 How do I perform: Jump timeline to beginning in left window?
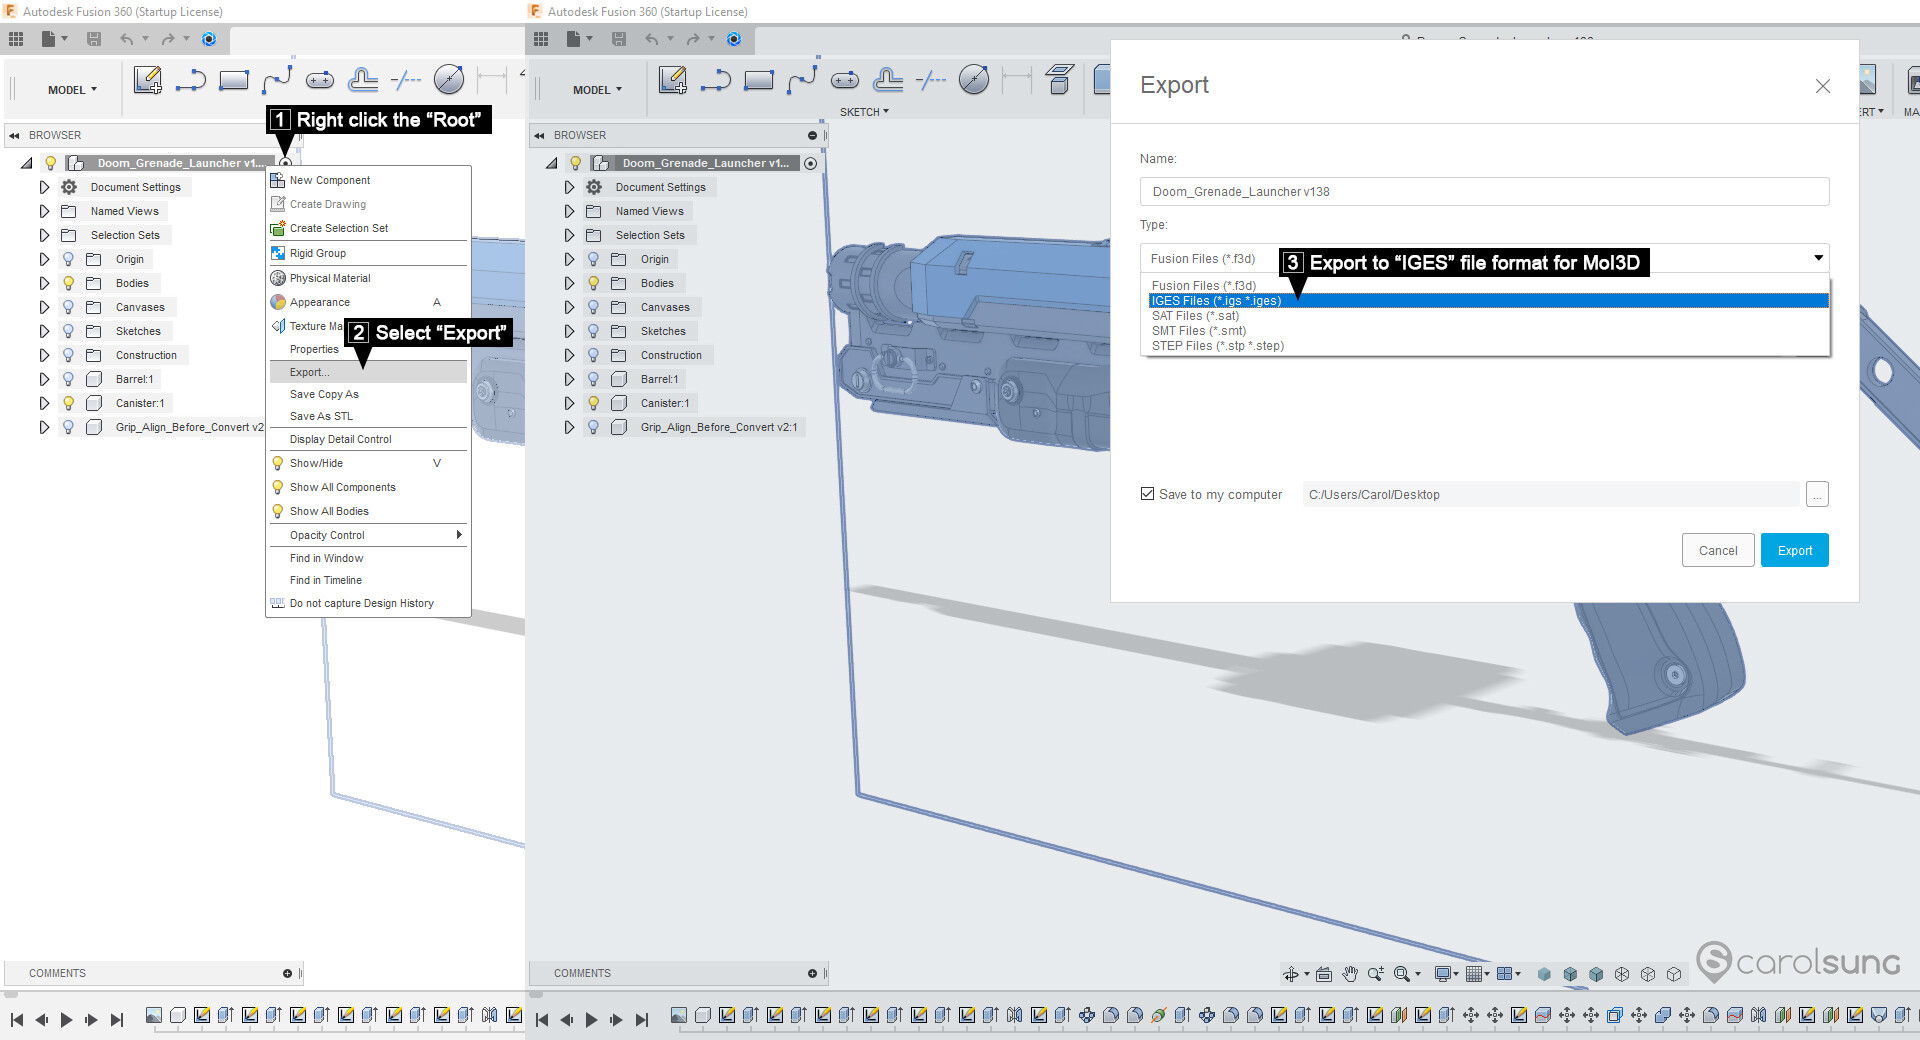(x=17, y=1020)
